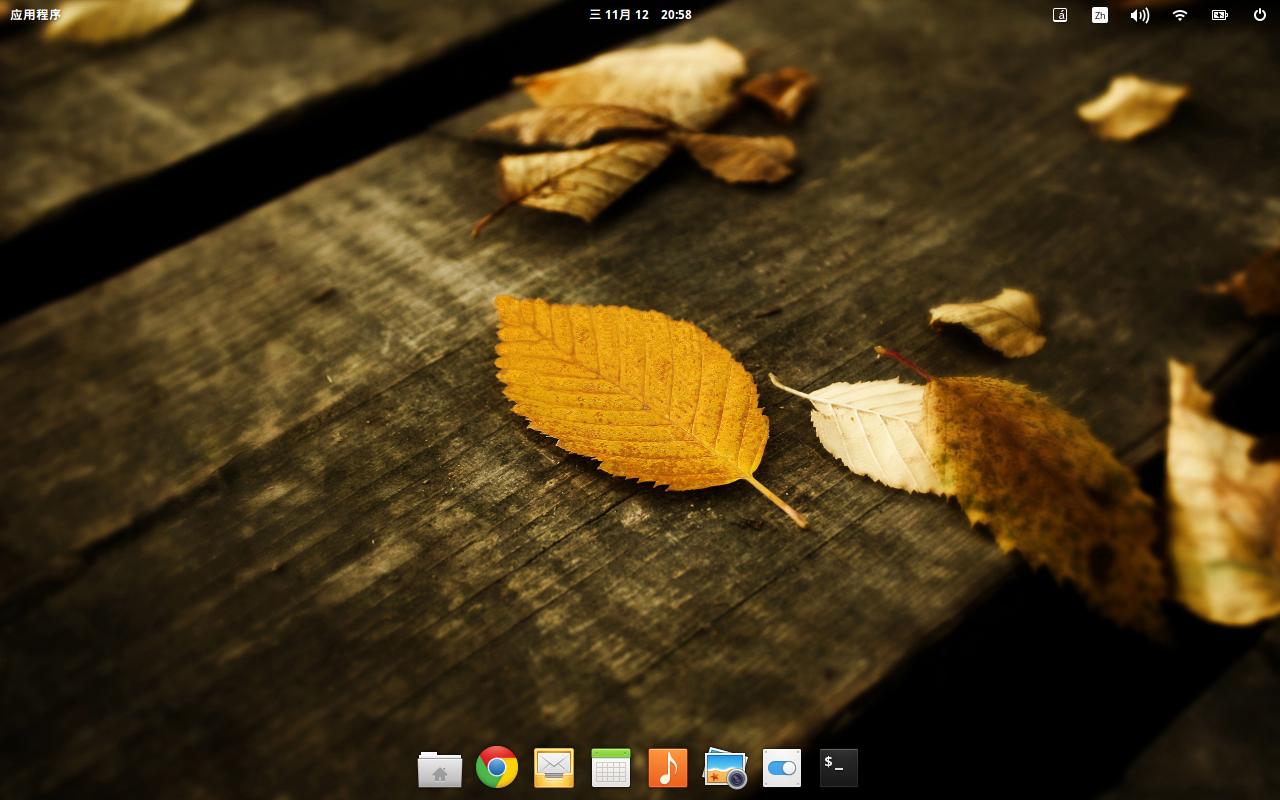Open System Settings from the dock
The image size is (1280, 800).
coord(782,768)
